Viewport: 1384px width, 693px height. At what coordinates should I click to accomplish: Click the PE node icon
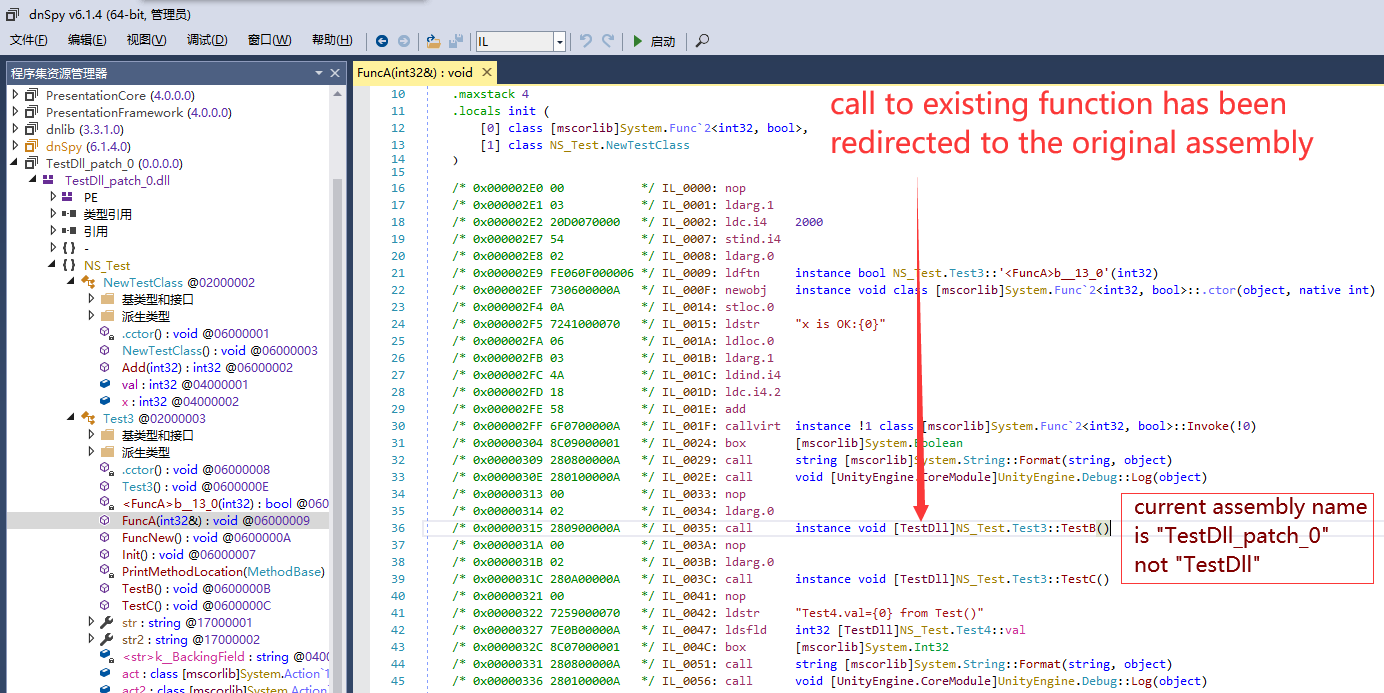click(69, 197)
